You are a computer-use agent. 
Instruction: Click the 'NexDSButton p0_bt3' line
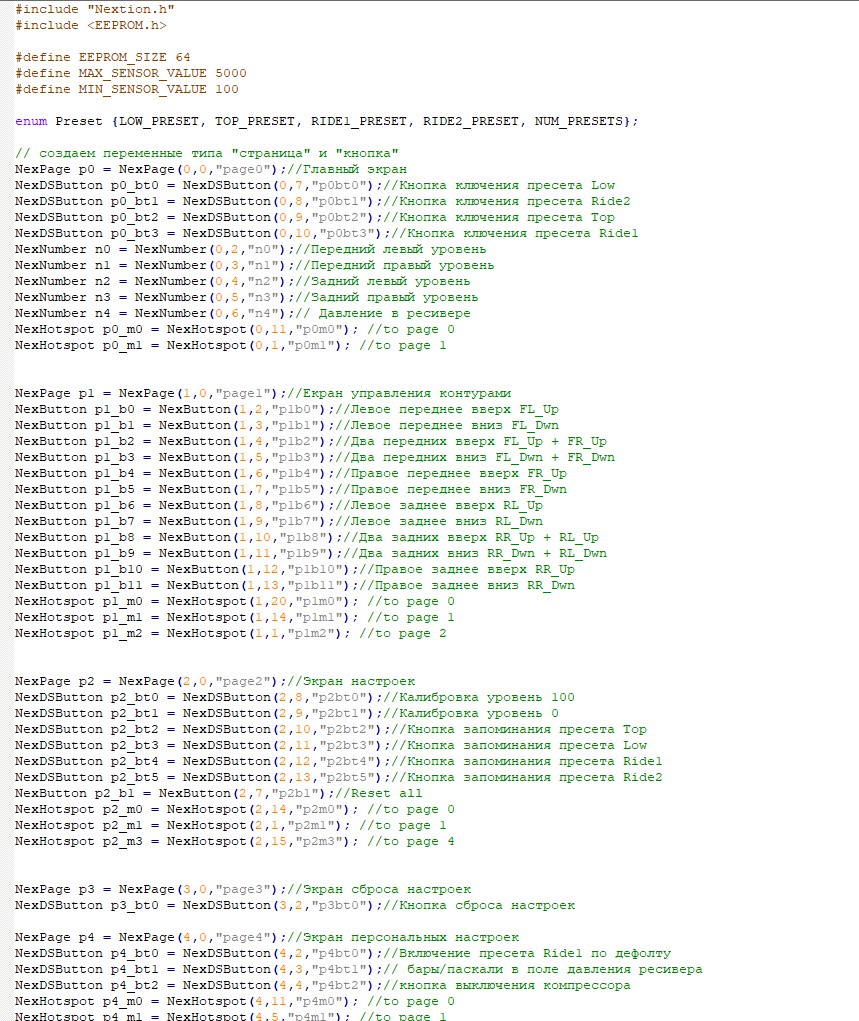pyautogui.click(x=327, y=233)
